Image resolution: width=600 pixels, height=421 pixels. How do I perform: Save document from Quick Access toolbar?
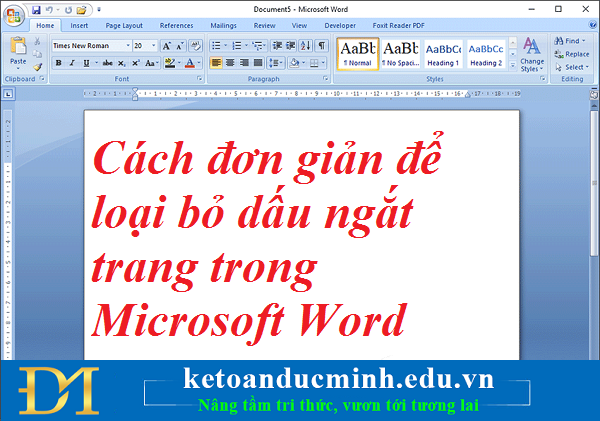point(36,10)
